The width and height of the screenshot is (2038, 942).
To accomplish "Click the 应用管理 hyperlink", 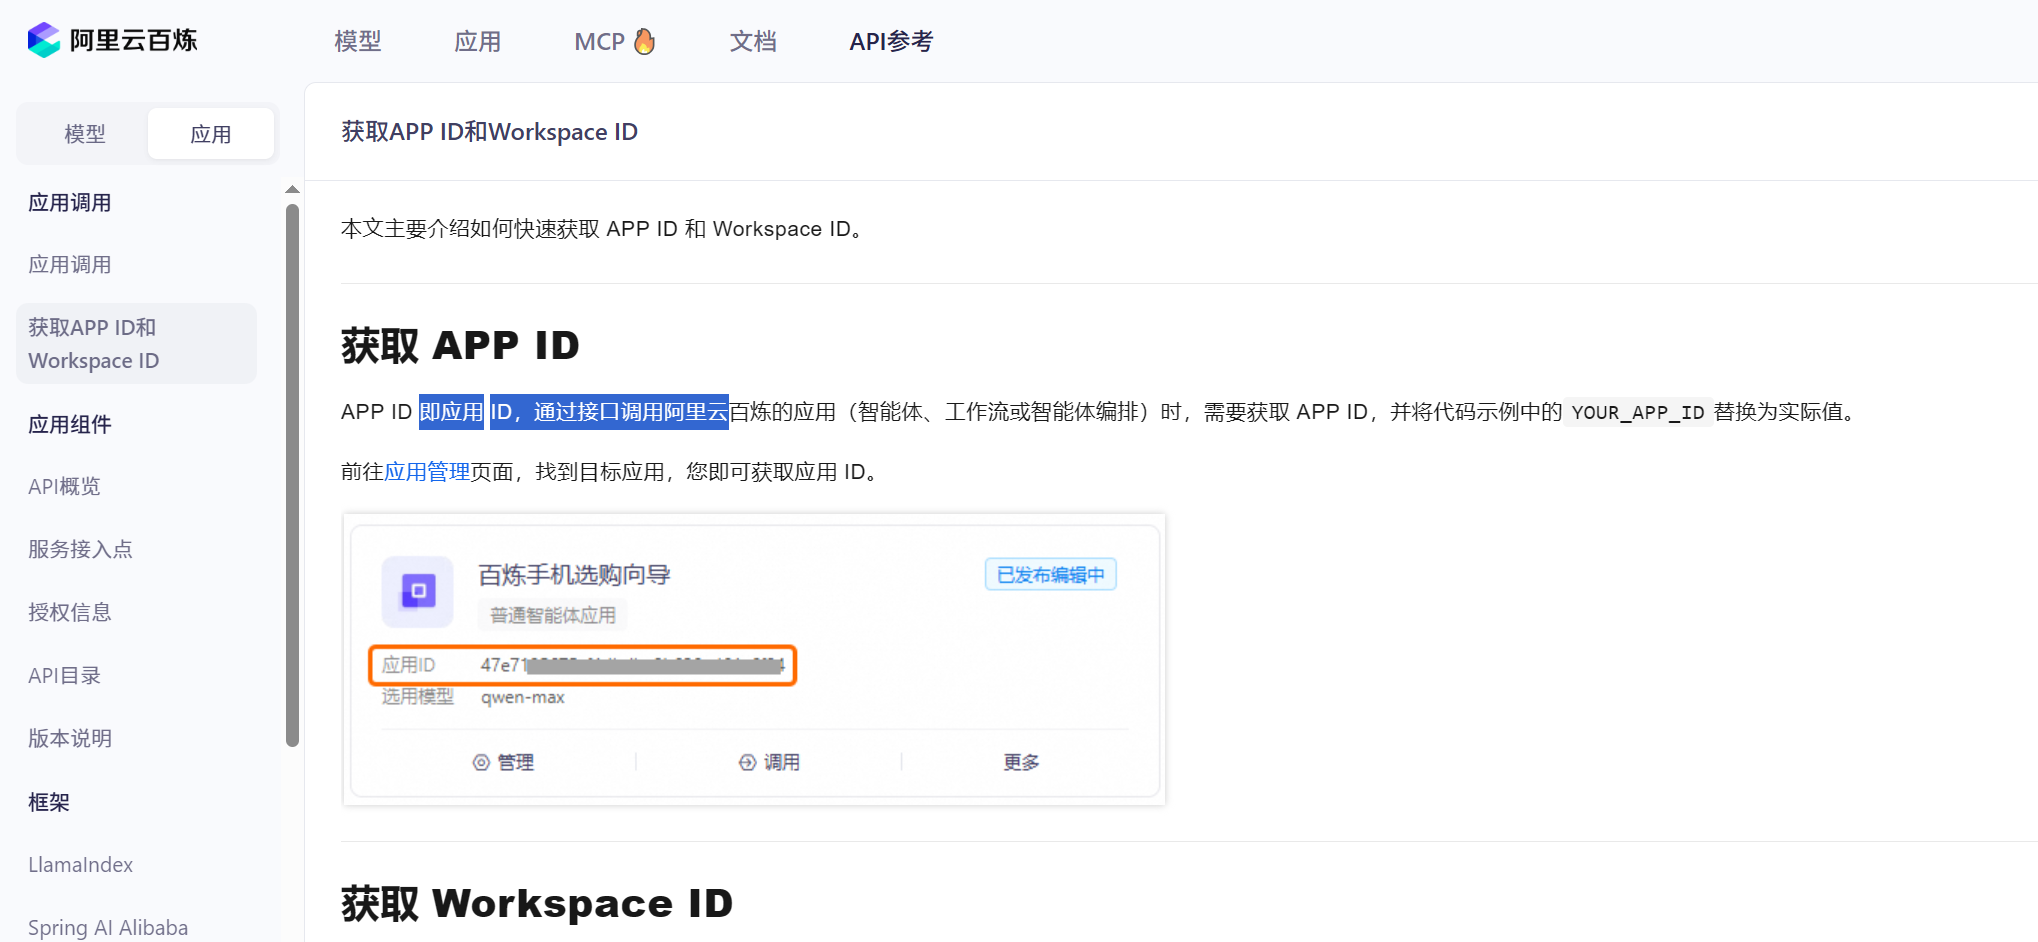I will 427,472.
